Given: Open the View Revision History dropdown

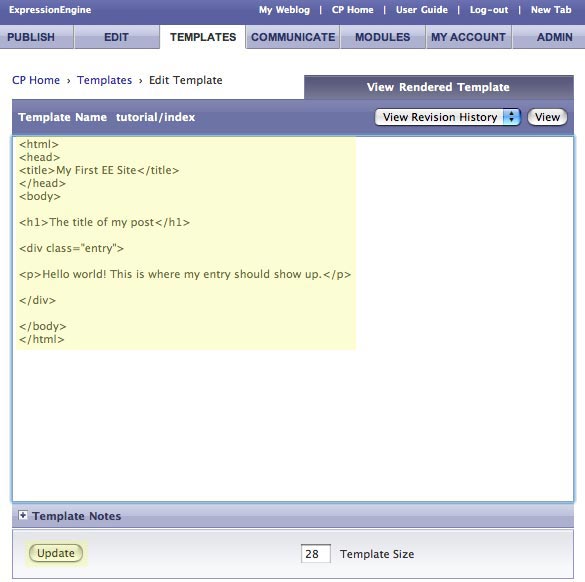Looking at the screenshot, I should (447, 117).
